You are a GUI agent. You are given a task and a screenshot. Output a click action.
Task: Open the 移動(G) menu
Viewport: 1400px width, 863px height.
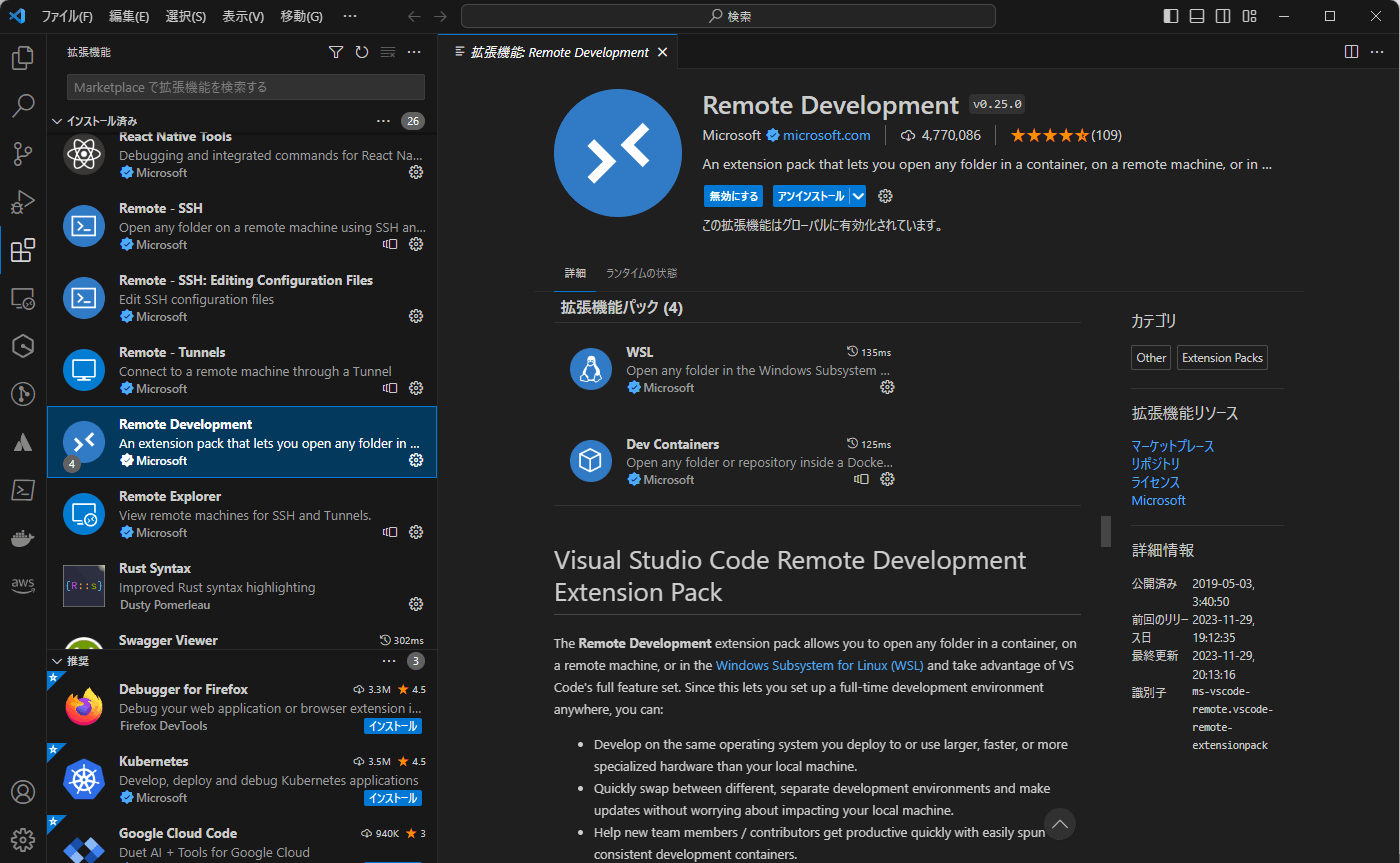coord(301,16)
